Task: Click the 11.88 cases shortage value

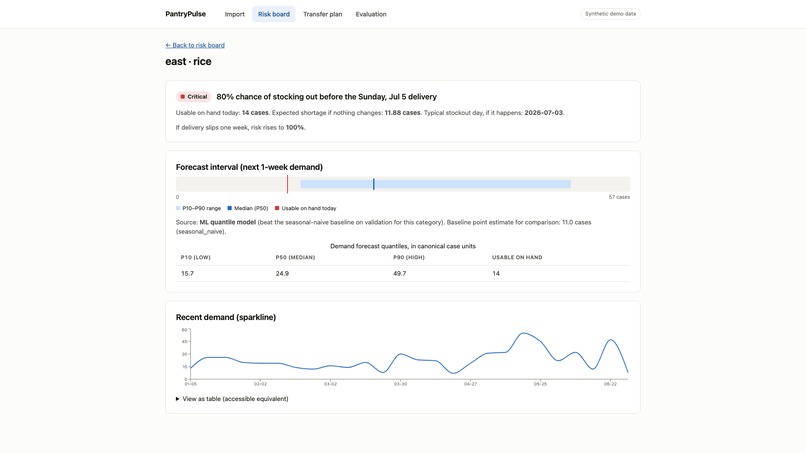Action: point(402,113)
